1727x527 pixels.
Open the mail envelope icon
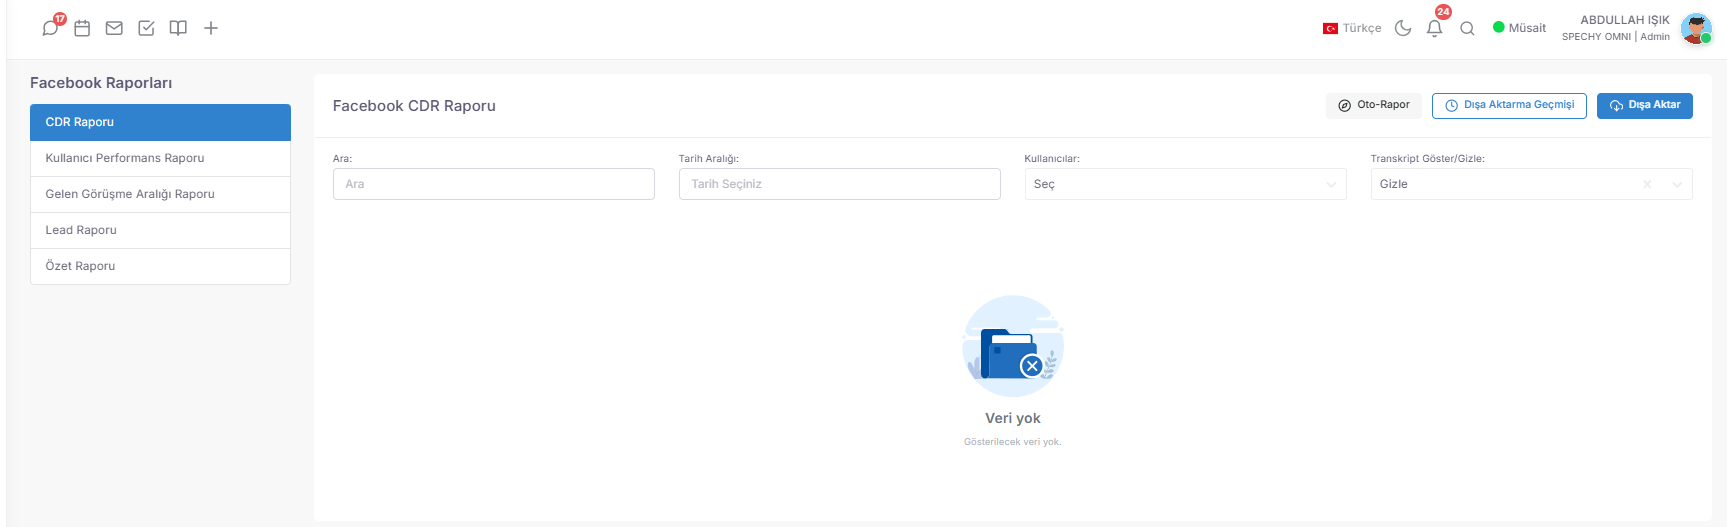tap(114, 28)
